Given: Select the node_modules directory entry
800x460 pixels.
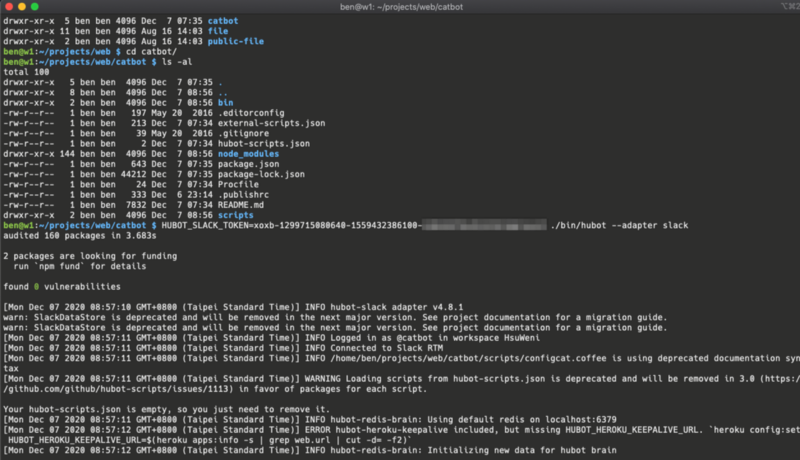Looking at the screenshot, I should pyautogui.click(x=248, y=154).
